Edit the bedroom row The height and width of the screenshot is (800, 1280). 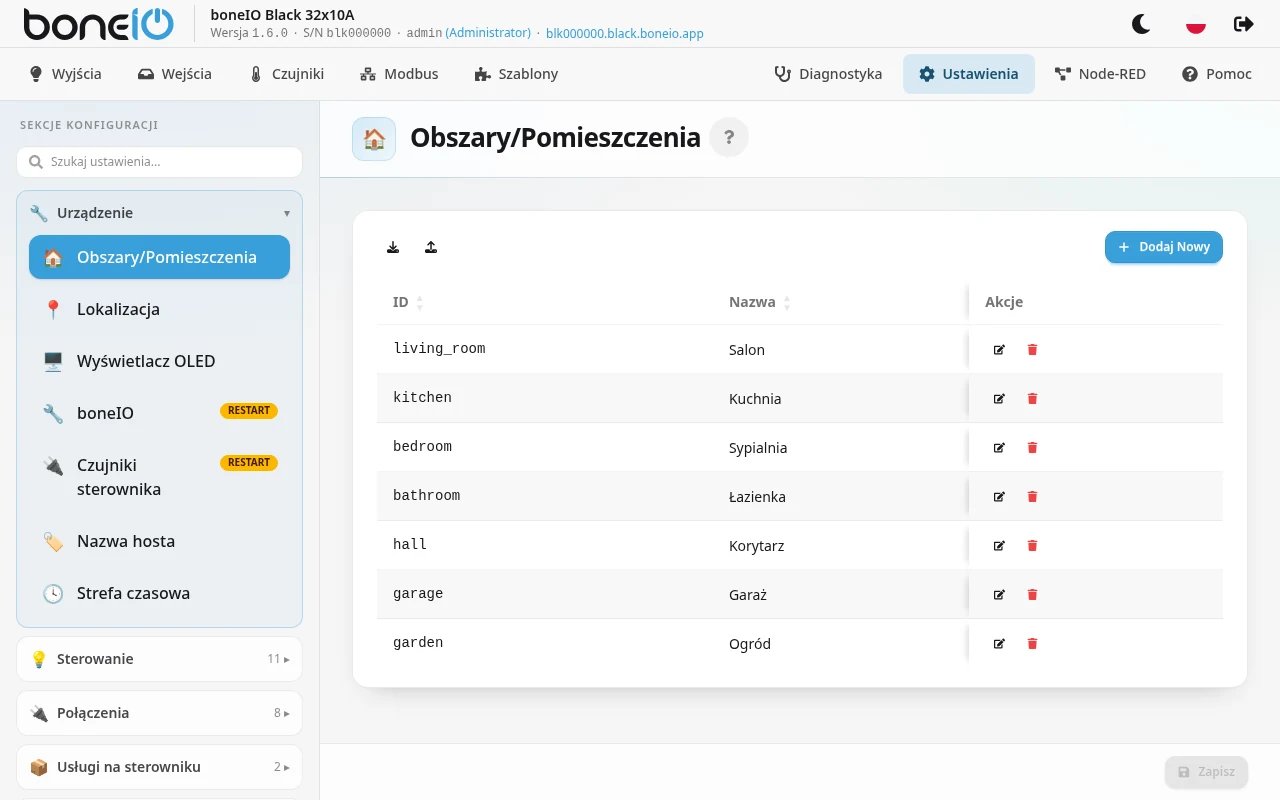point(999,448)
